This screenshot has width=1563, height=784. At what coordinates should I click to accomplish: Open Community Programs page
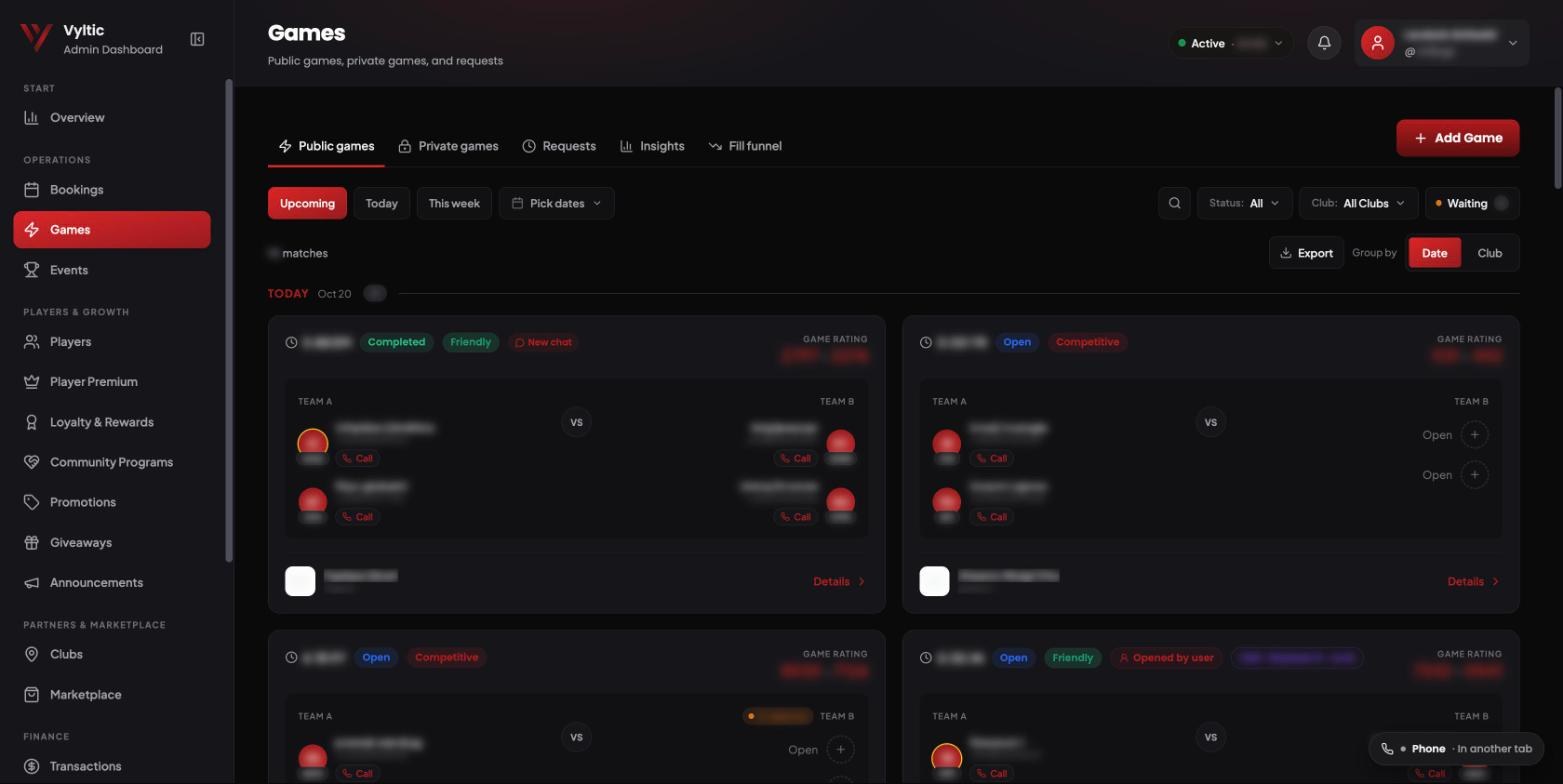[x=112, y=462]
